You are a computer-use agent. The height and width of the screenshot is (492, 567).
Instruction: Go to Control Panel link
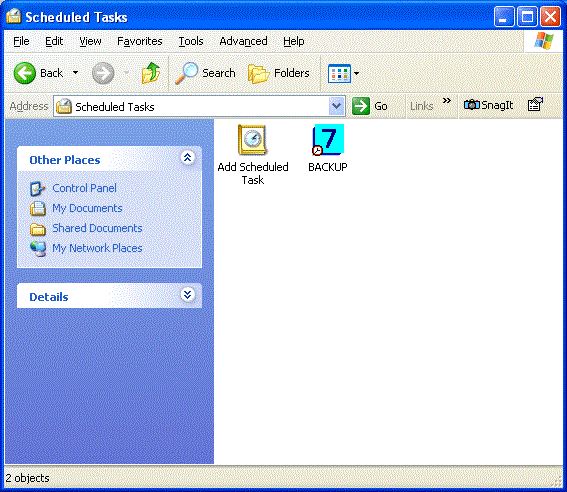point(84,188)
